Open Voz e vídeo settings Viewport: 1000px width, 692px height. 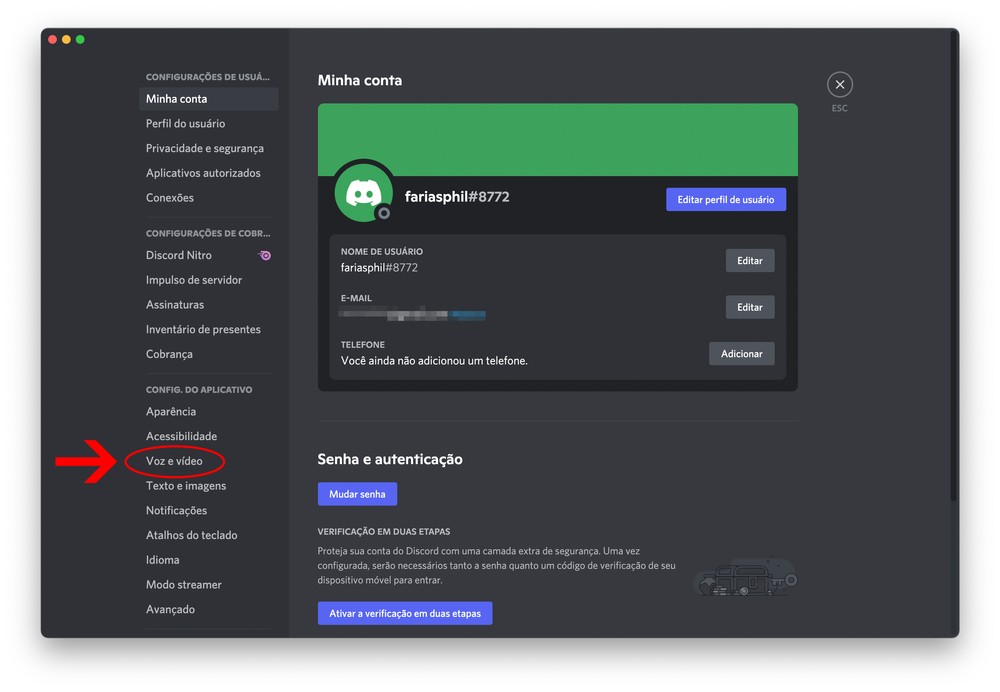click(x=174, y=461)
